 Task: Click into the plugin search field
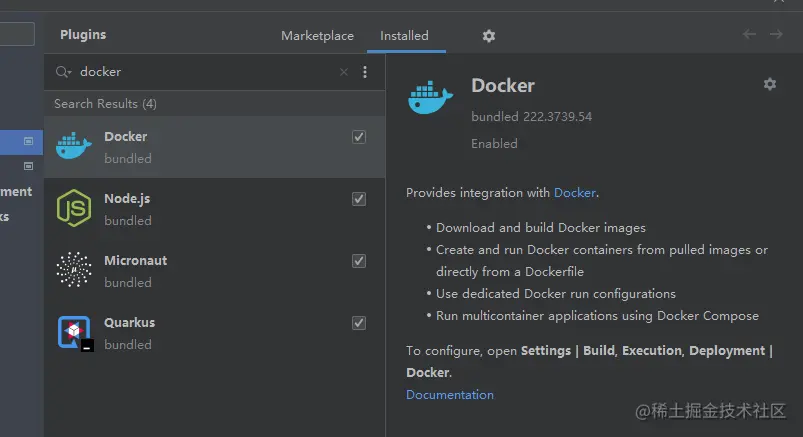200,72
